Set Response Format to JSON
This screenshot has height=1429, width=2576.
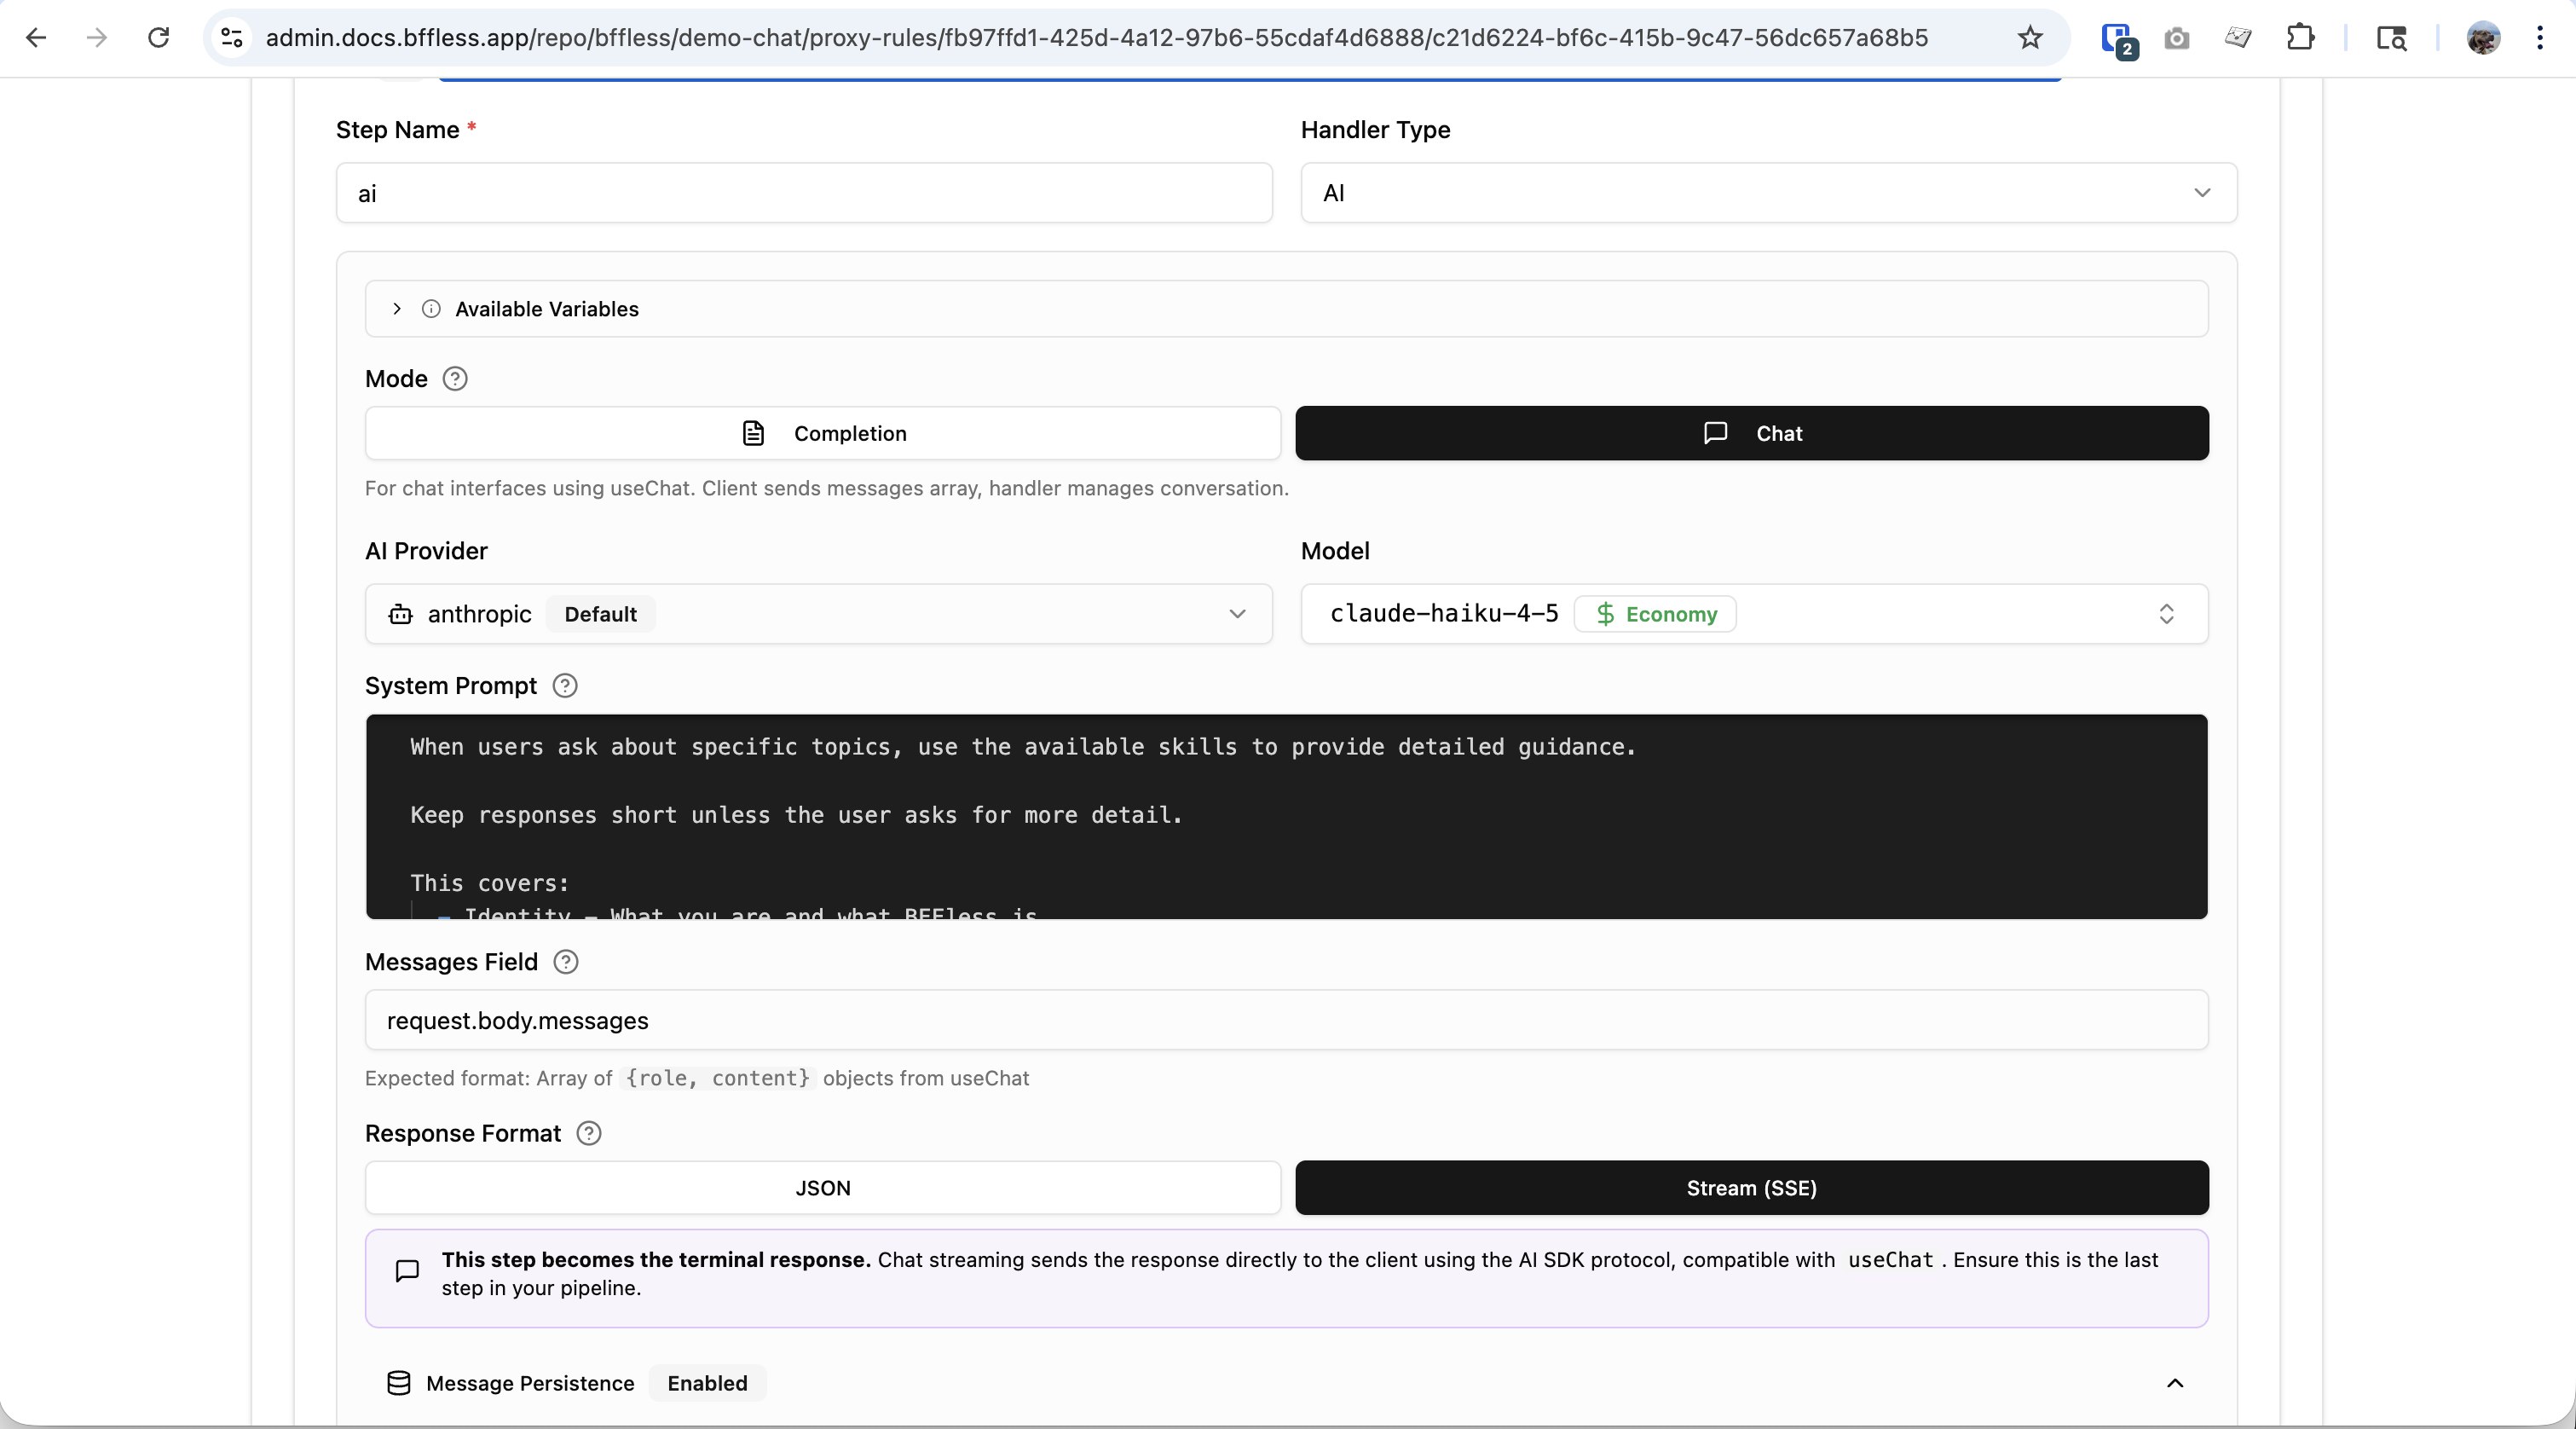point(822,1188)
